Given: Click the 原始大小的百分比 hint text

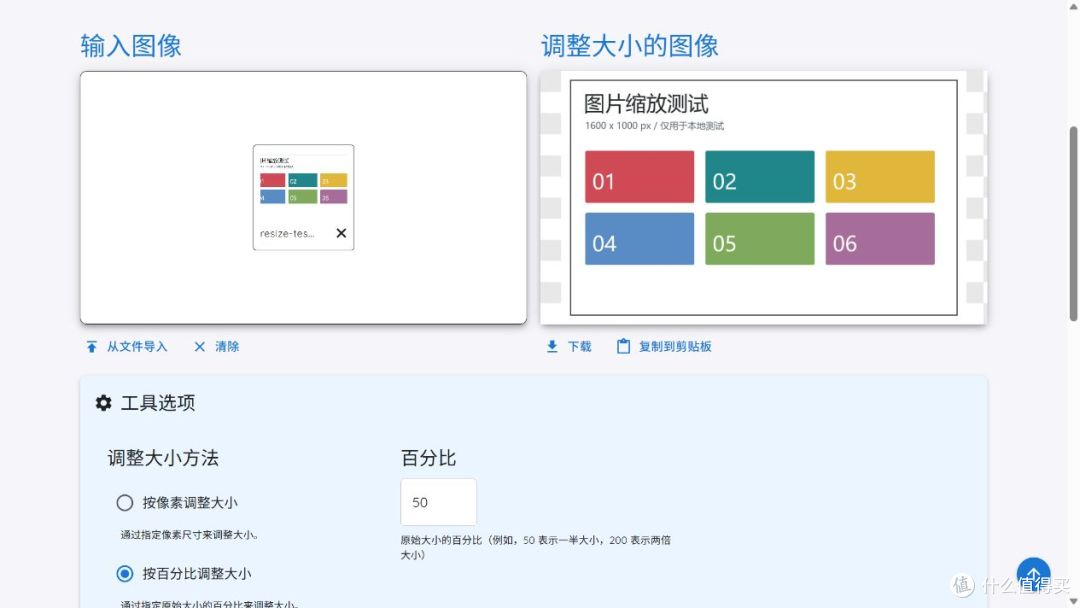Looking at the screenshot, I should click(x=535, y=547).
